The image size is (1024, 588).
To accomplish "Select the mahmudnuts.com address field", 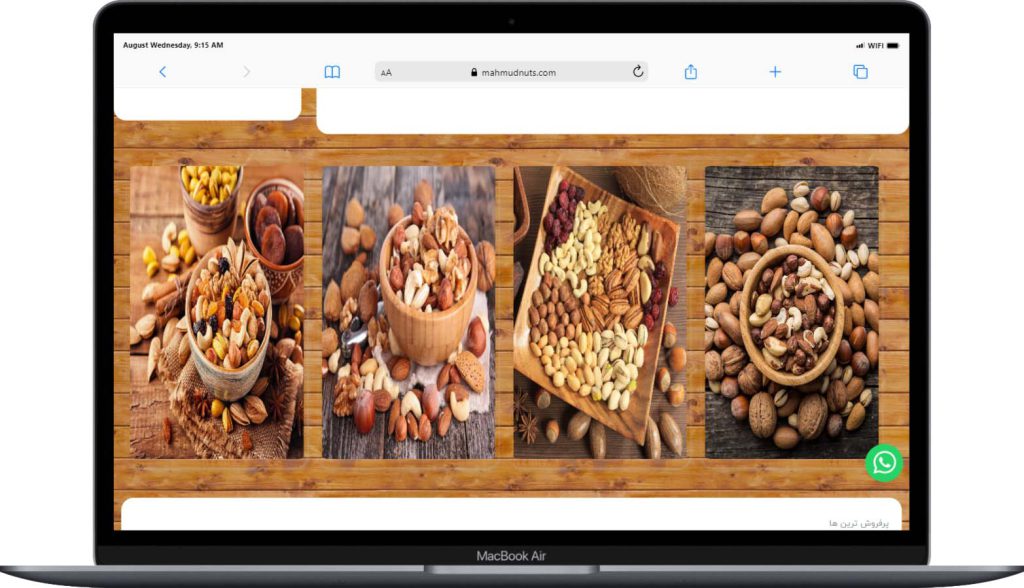I will 518,73.
